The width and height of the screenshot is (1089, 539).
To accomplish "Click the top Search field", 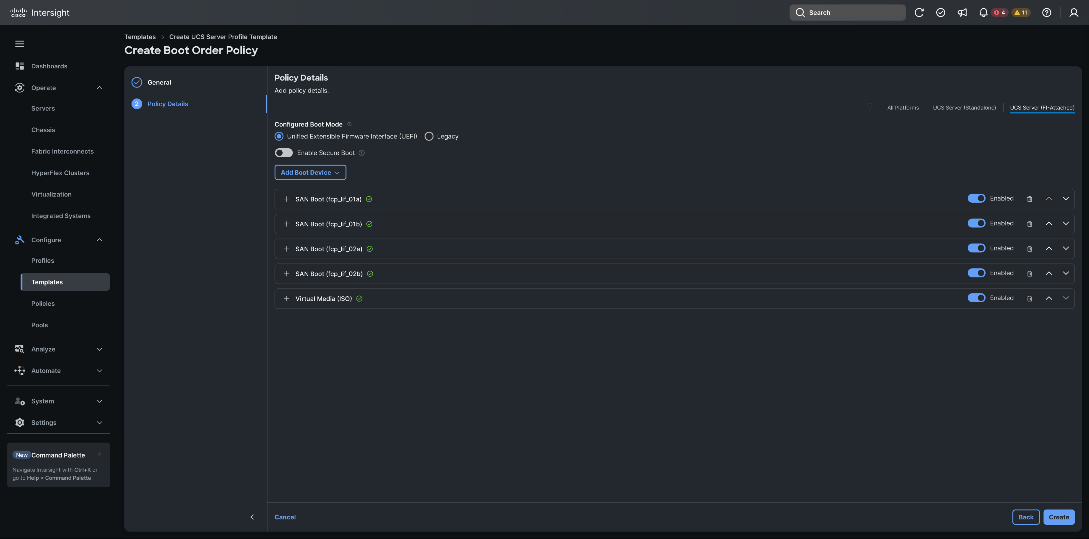I will [x=847, y=13].
